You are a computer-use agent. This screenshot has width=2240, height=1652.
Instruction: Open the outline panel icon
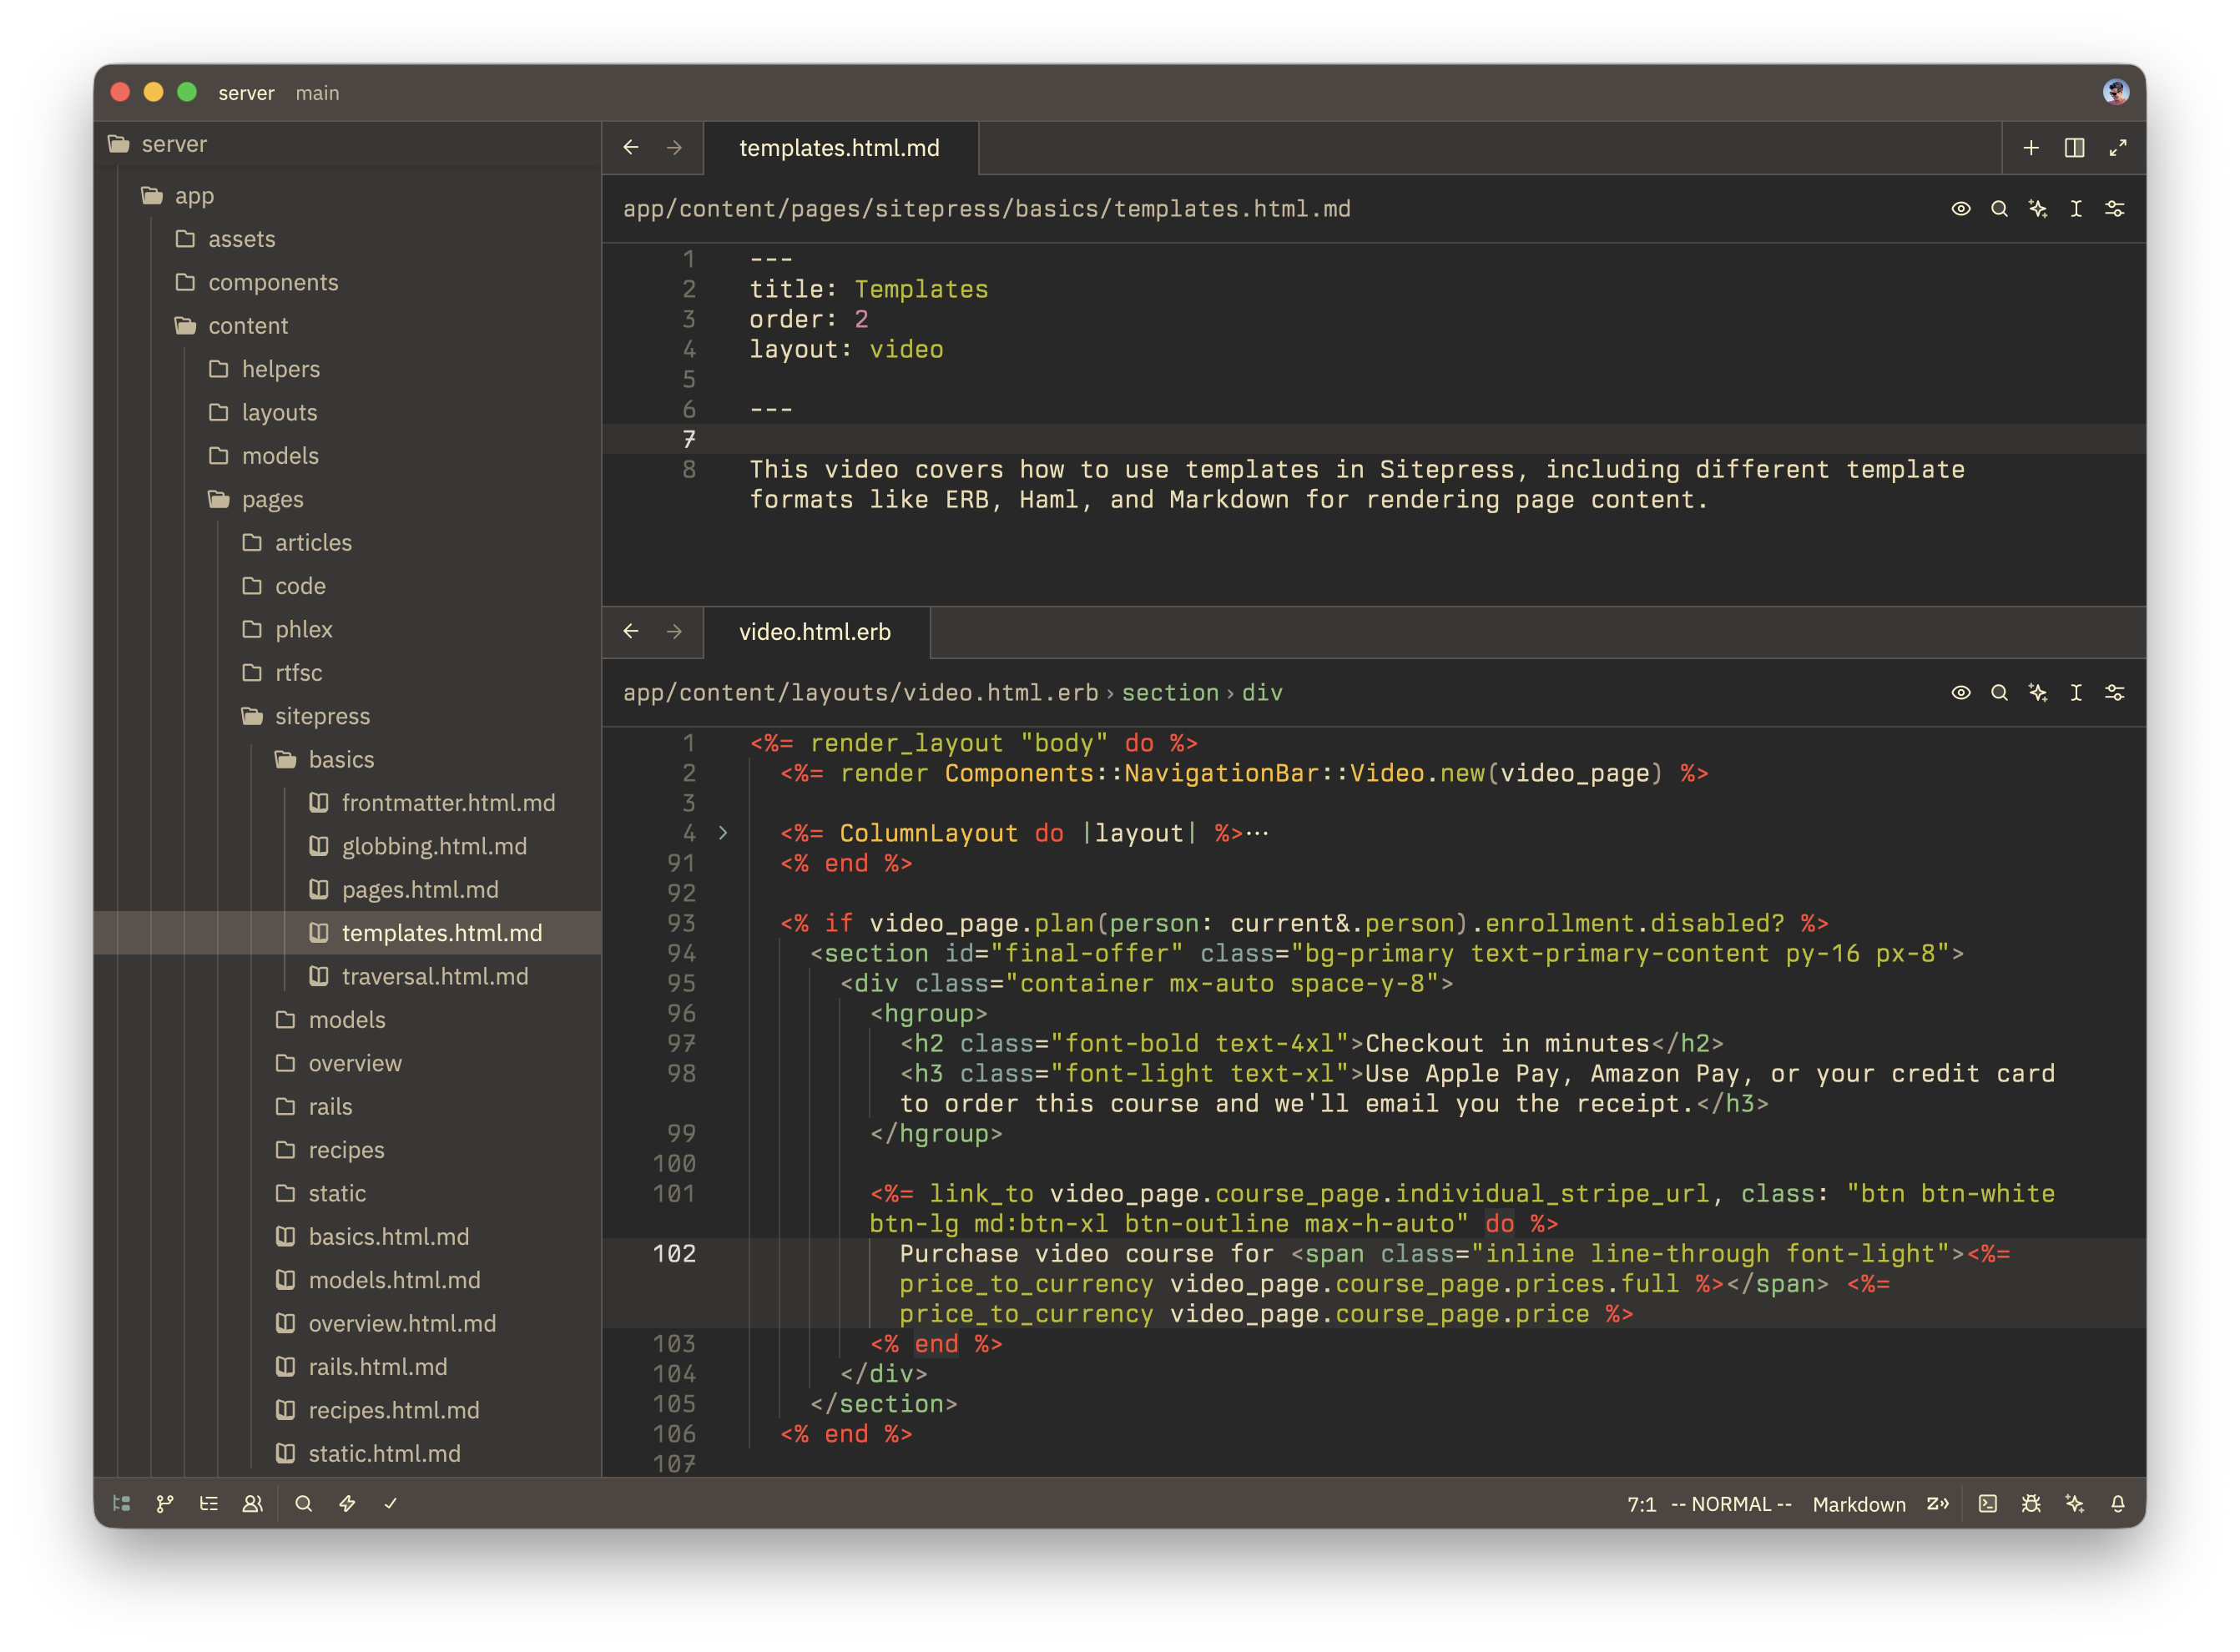tap(209, 1503)
